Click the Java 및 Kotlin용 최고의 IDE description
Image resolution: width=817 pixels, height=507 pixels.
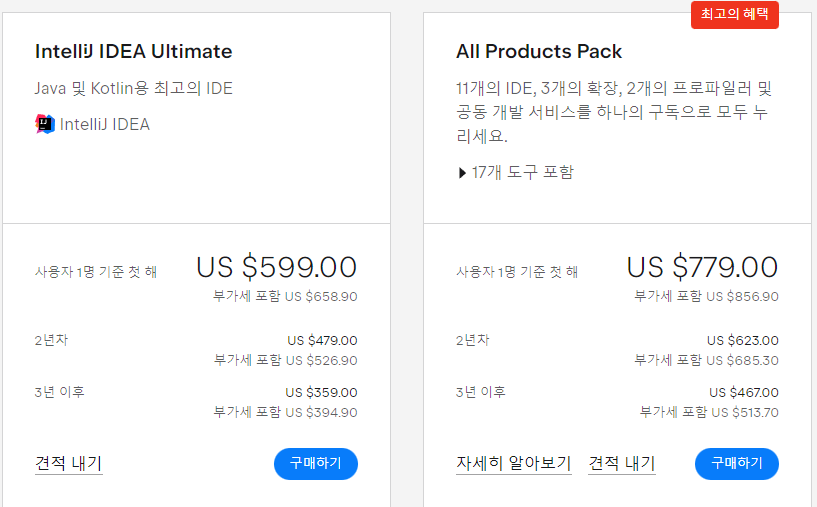[x=133, y=88]
